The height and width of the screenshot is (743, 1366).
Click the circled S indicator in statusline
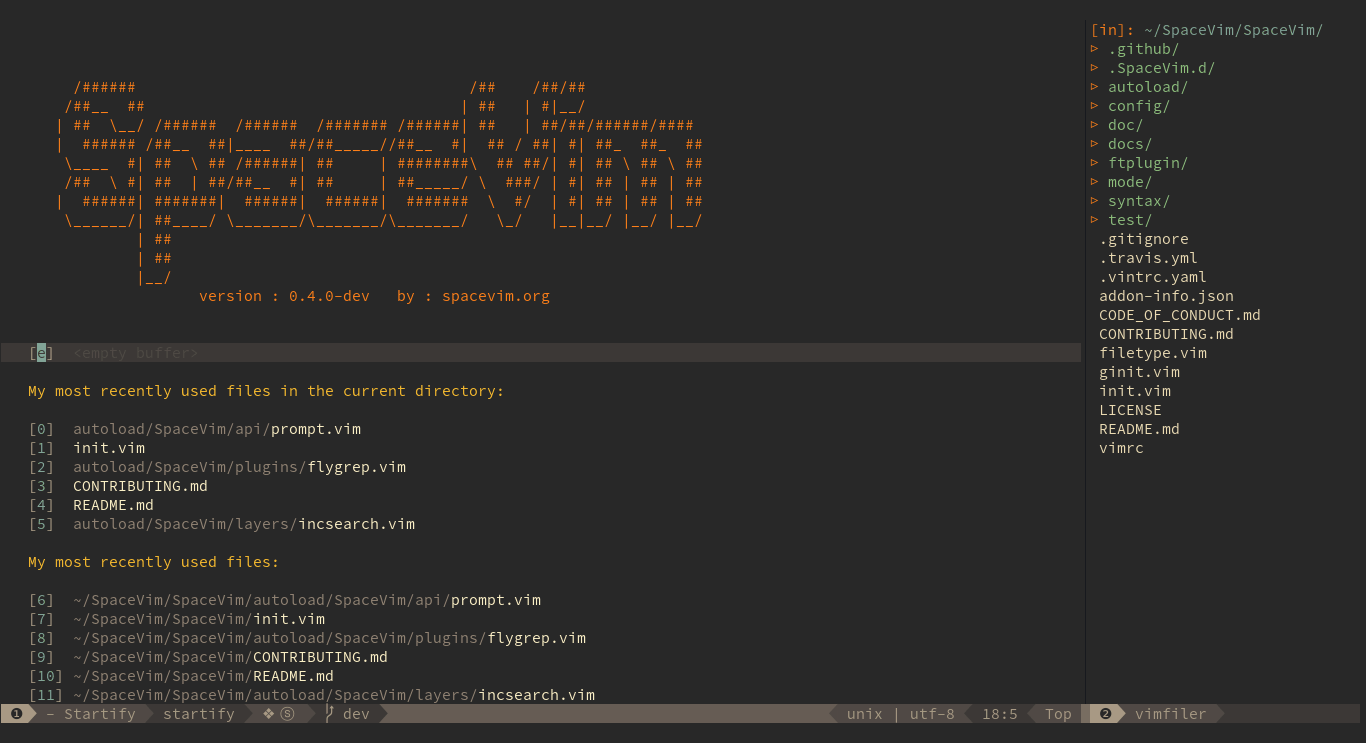point(287,714)
